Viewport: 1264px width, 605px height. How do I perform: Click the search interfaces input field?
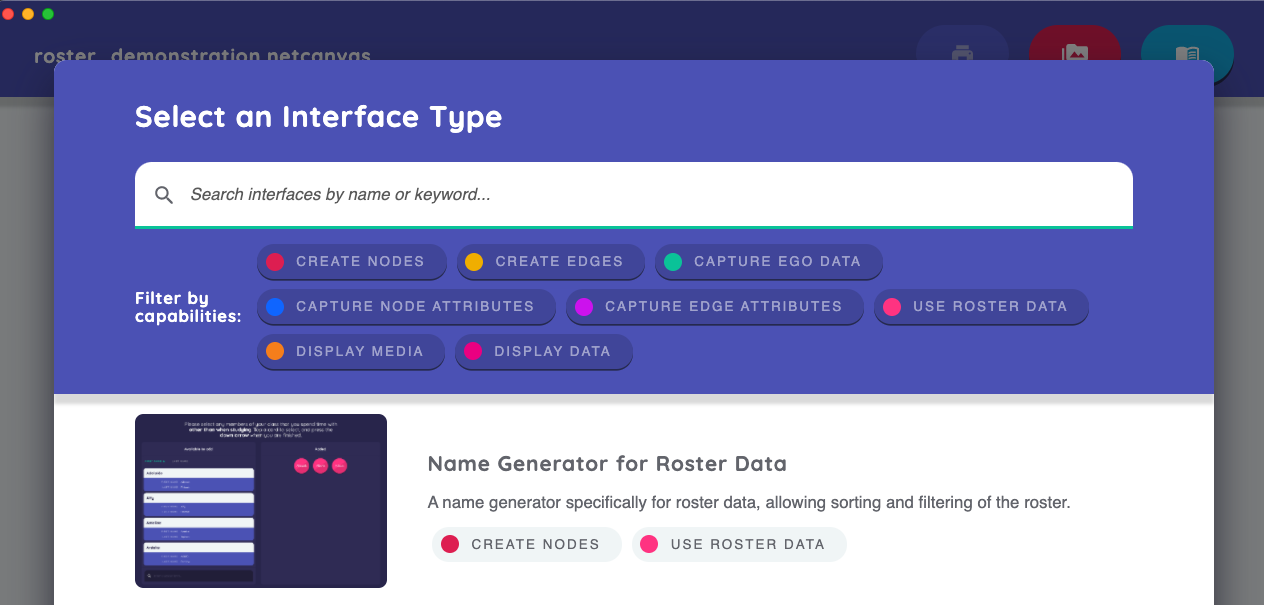click(640, 195)
